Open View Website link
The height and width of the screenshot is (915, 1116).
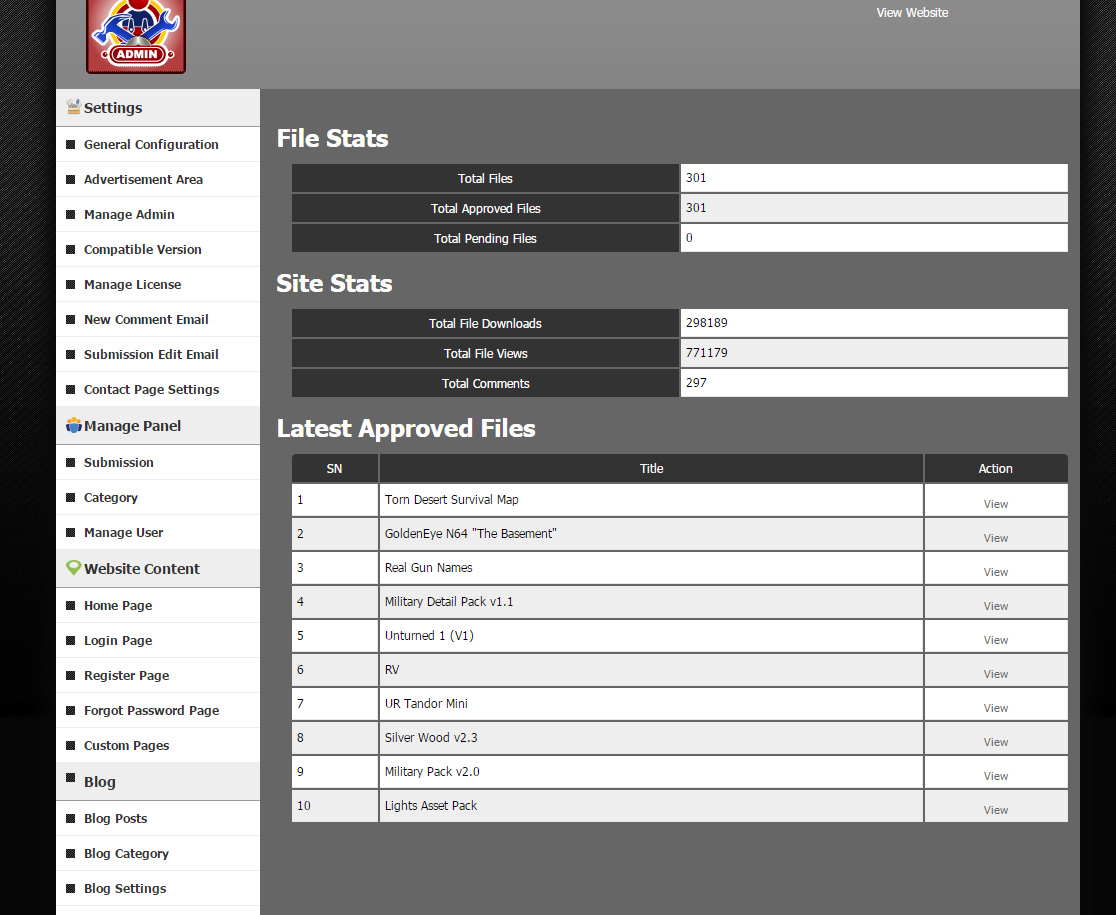coord(912,13)
